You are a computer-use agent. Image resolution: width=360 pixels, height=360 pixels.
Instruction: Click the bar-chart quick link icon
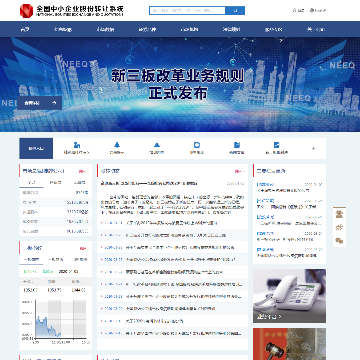tap(77, 145)
